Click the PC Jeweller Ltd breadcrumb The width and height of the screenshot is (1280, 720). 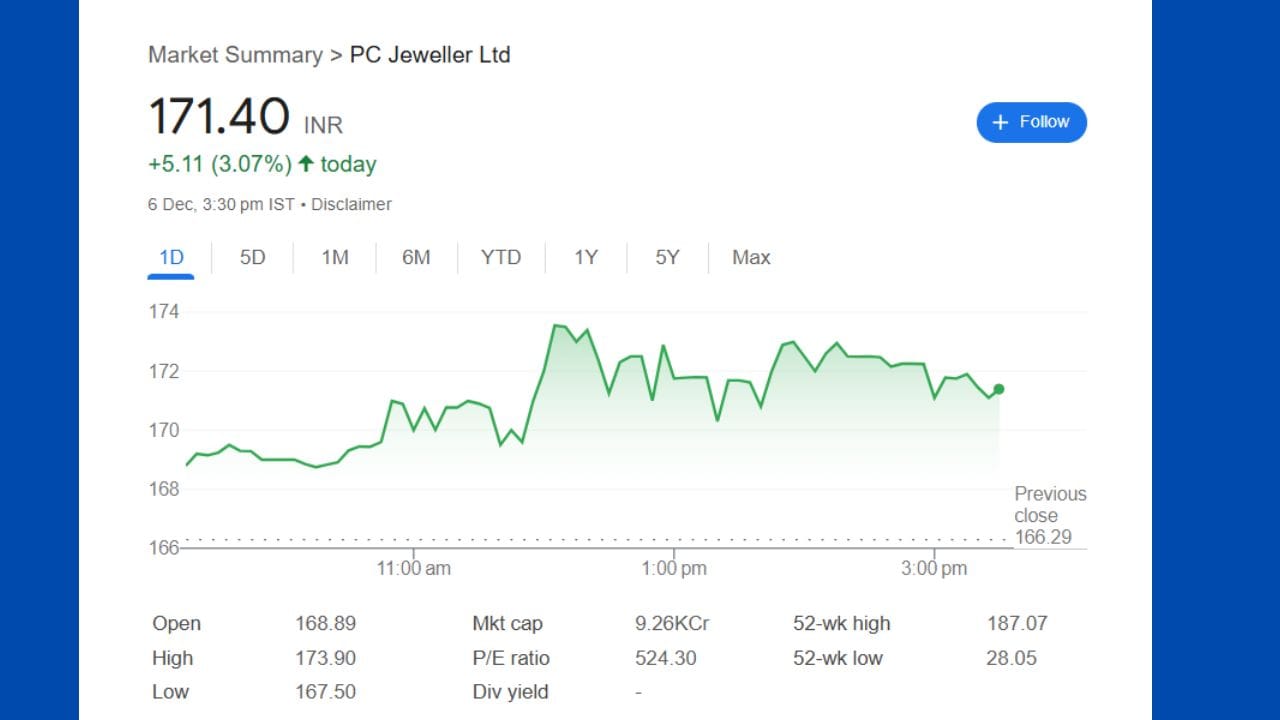(x=430, y=55)
